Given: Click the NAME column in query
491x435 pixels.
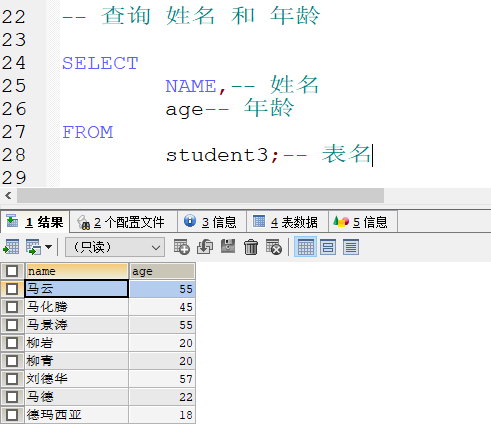Looking at the screenshot, I should [x=191, y=86].
